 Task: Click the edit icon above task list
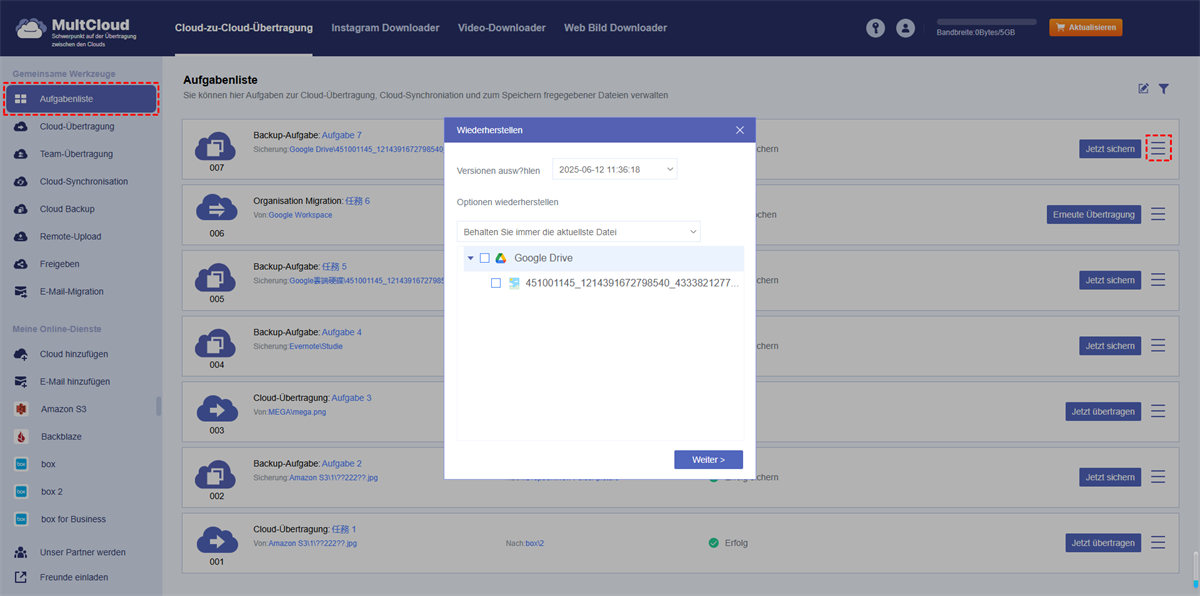click(x=1143, y=89)
